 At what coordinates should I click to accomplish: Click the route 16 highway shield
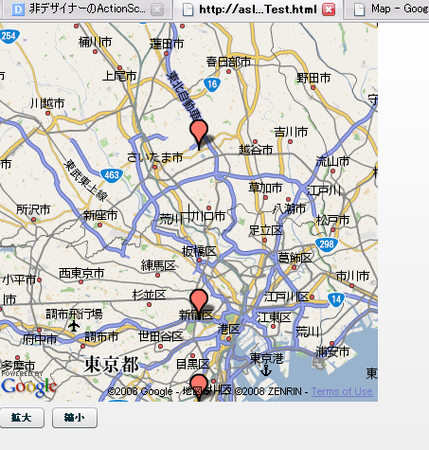(x=212, y=85)
